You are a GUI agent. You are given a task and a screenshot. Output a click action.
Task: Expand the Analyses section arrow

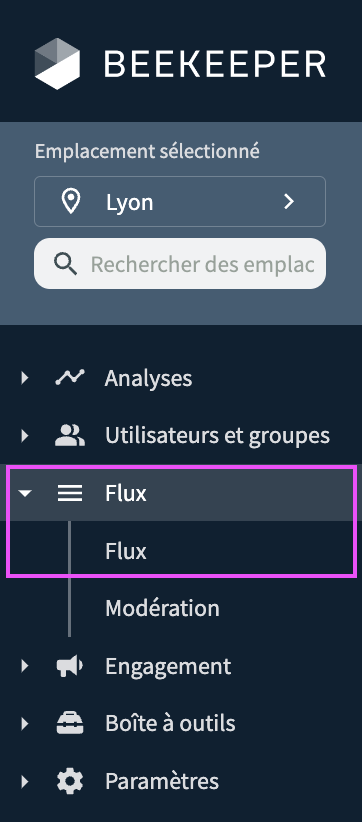tap(24, 377)
